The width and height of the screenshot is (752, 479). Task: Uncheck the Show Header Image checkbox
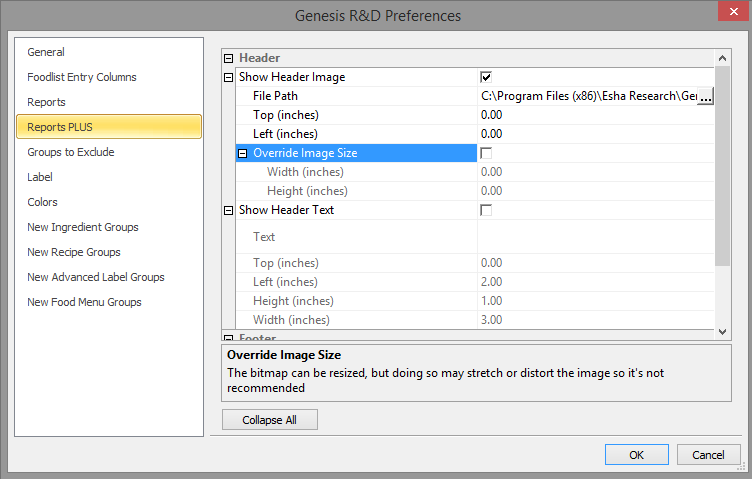pyautogui.click(x=486, y=77)
